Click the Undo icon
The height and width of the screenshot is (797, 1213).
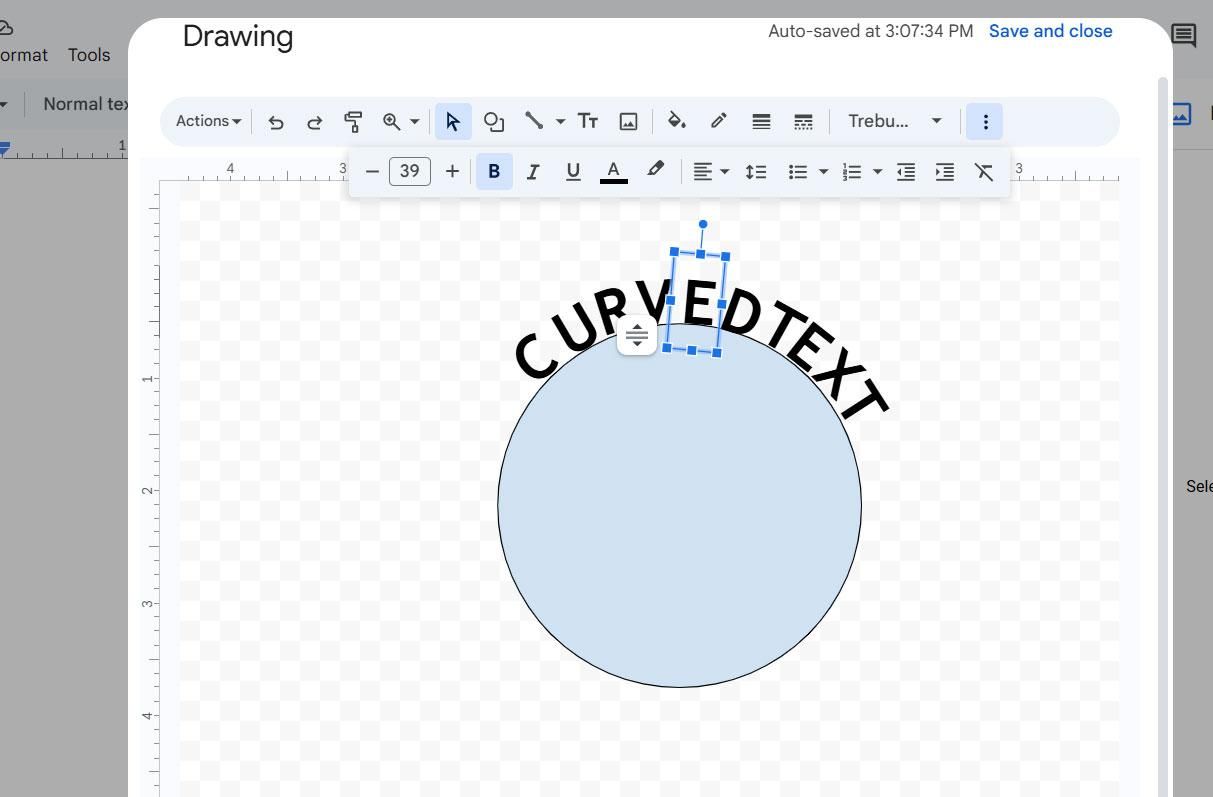point(276,121)
